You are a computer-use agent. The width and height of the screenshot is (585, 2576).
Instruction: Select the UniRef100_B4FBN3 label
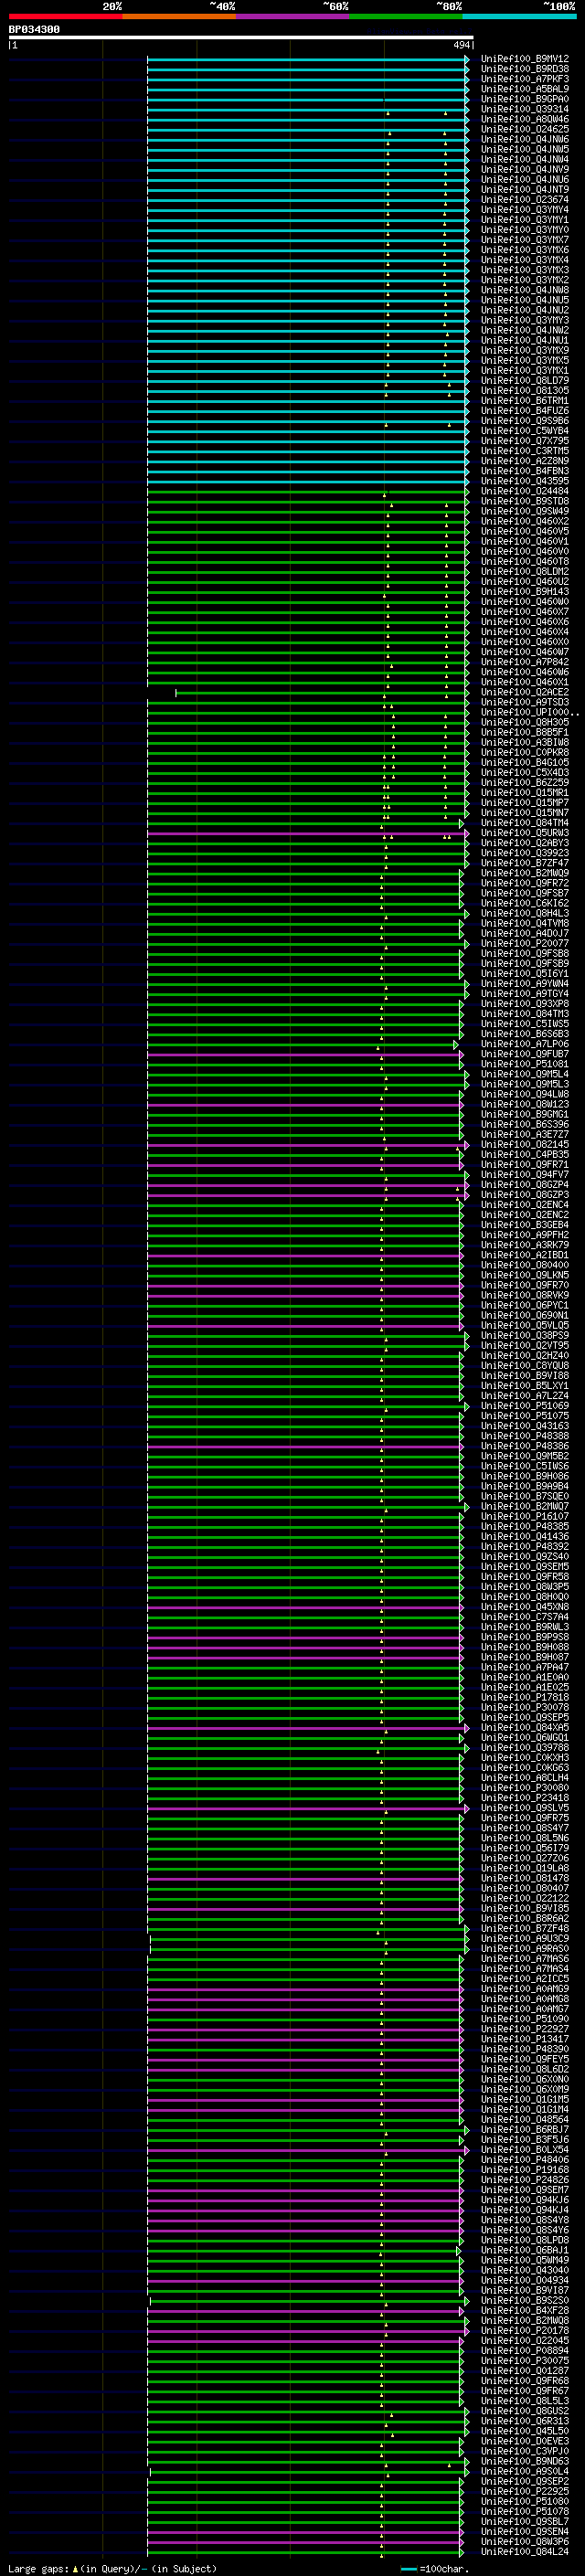coord(525,471)
